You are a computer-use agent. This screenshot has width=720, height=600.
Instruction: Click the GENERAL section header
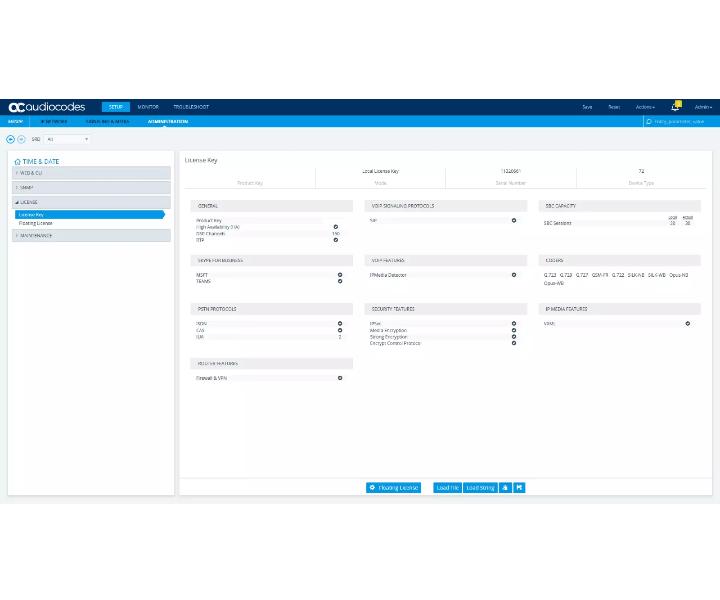click(272, 206)
